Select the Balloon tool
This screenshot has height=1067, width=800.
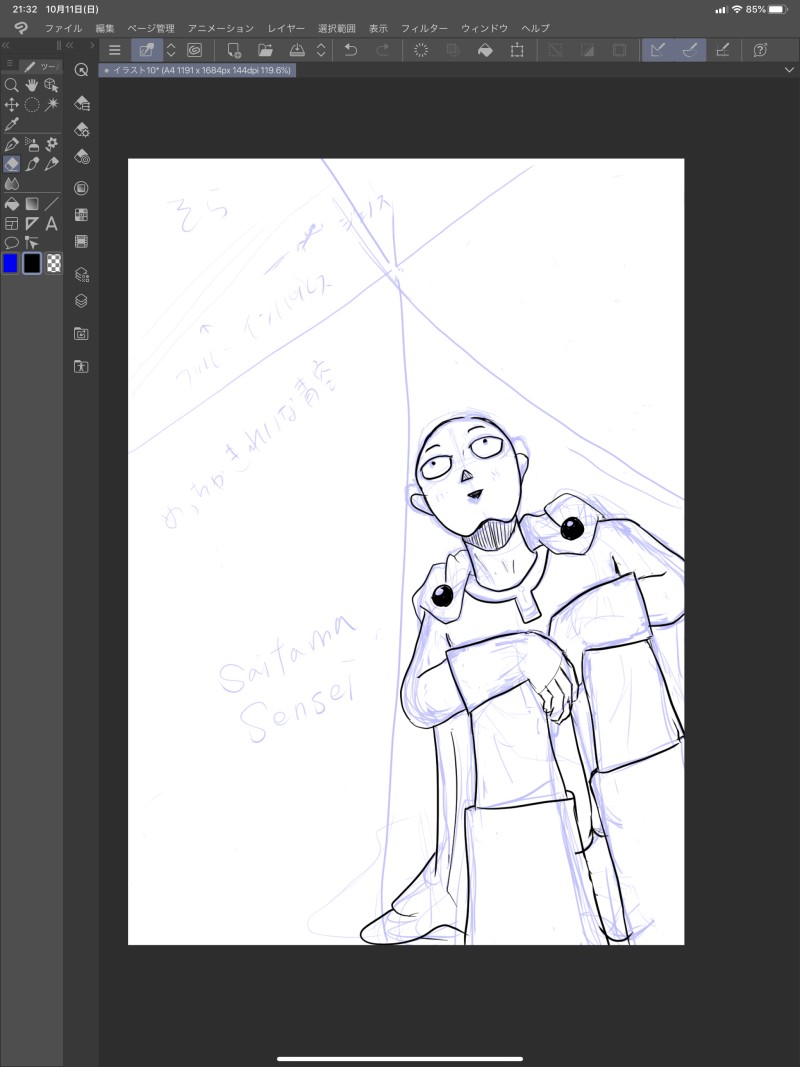(12, 243)
